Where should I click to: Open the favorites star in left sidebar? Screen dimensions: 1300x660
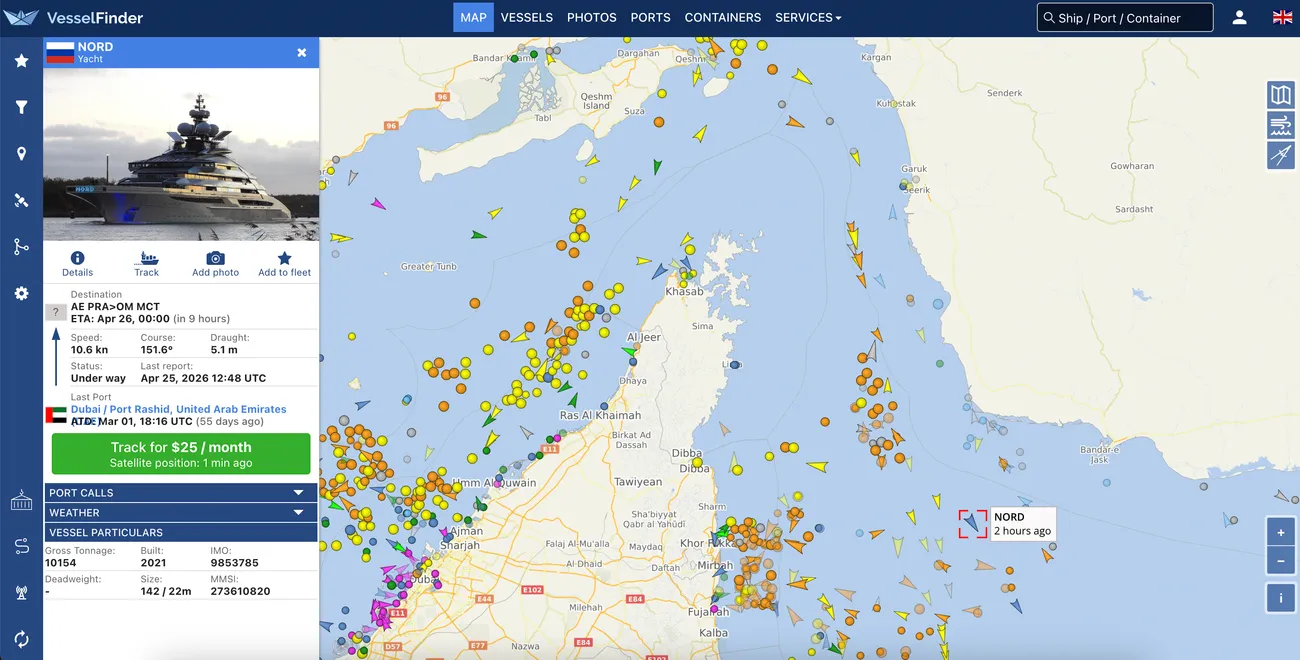21,61
